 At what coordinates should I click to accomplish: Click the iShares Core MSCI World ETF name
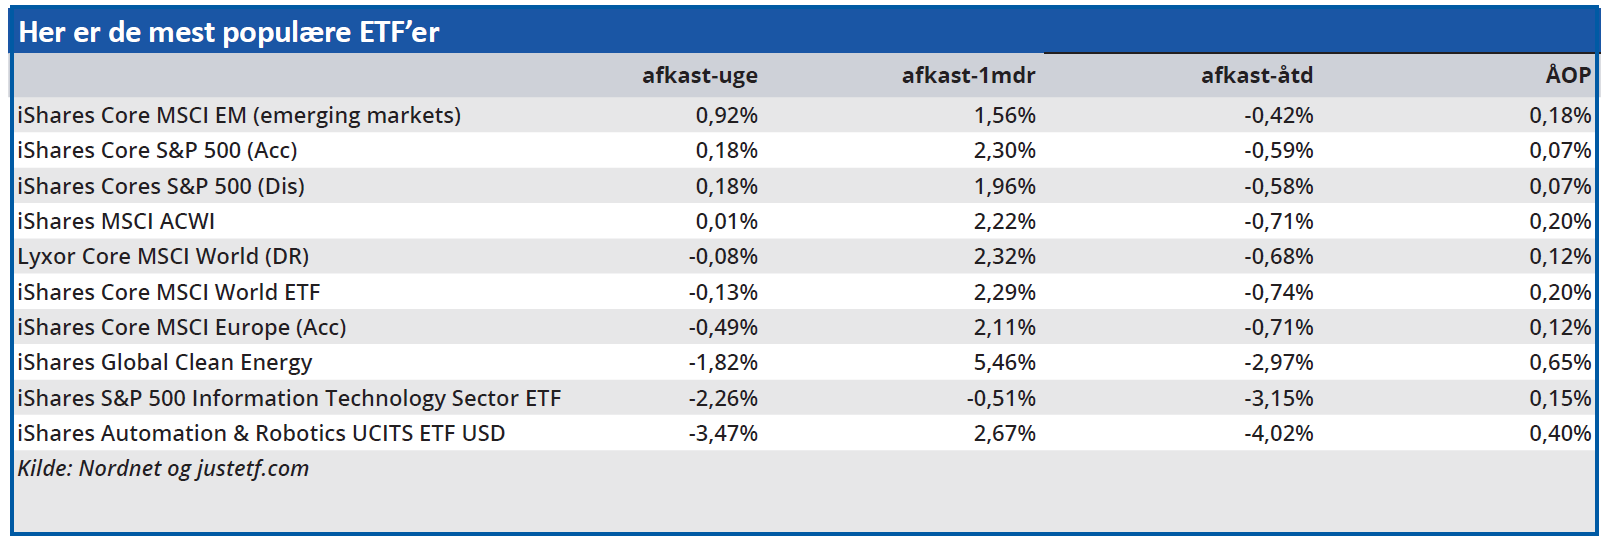pos(169,293)
